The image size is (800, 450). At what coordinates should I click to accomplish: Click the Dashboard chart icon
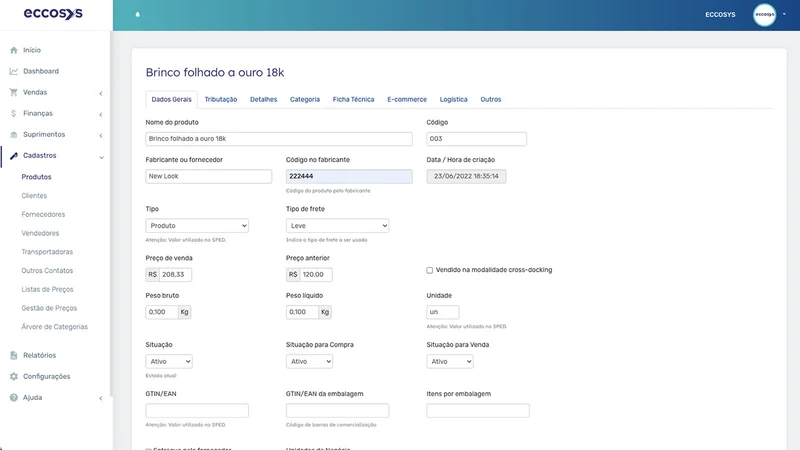click(x=14, y=71)
